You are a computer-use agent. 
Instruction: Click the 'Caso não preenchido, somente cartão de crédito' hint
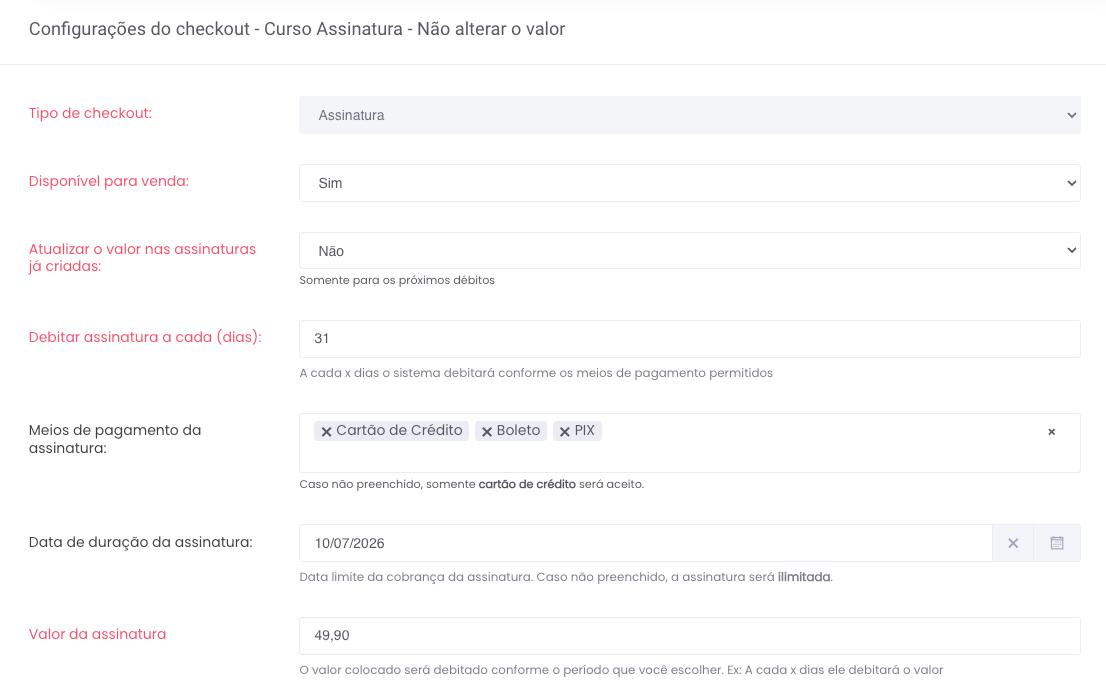pos(471,484)
